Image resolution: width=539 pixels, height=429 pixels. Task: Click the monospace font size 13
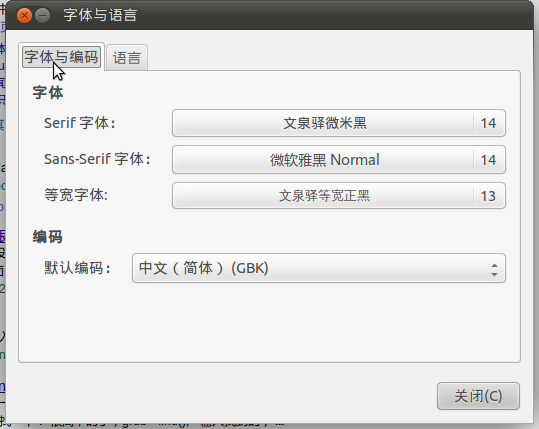click(488, 196)
